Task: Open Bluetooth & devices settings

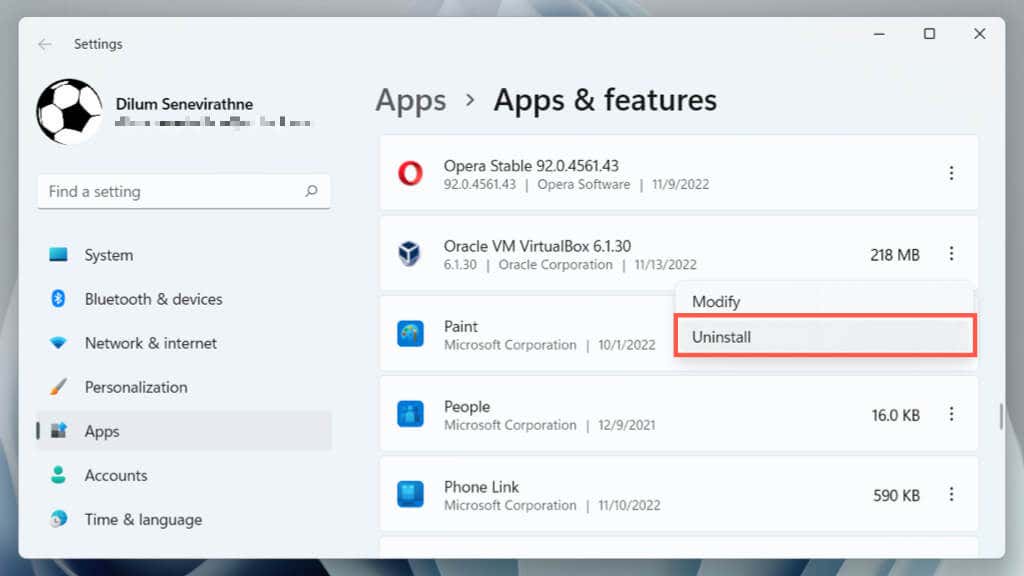Action: [x=153, y=299]
